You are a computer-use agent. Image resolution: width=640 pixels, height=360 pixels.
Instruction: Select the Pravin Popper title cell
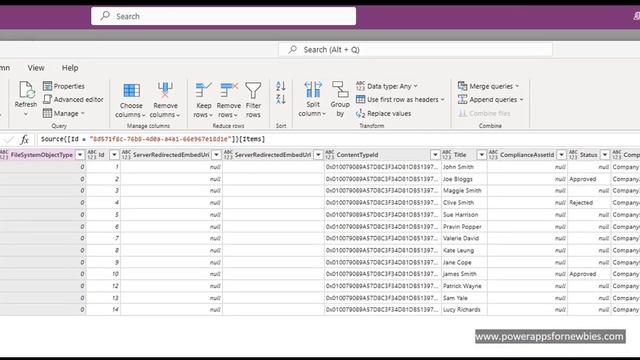pyautogui.click(x=464, y=227)
